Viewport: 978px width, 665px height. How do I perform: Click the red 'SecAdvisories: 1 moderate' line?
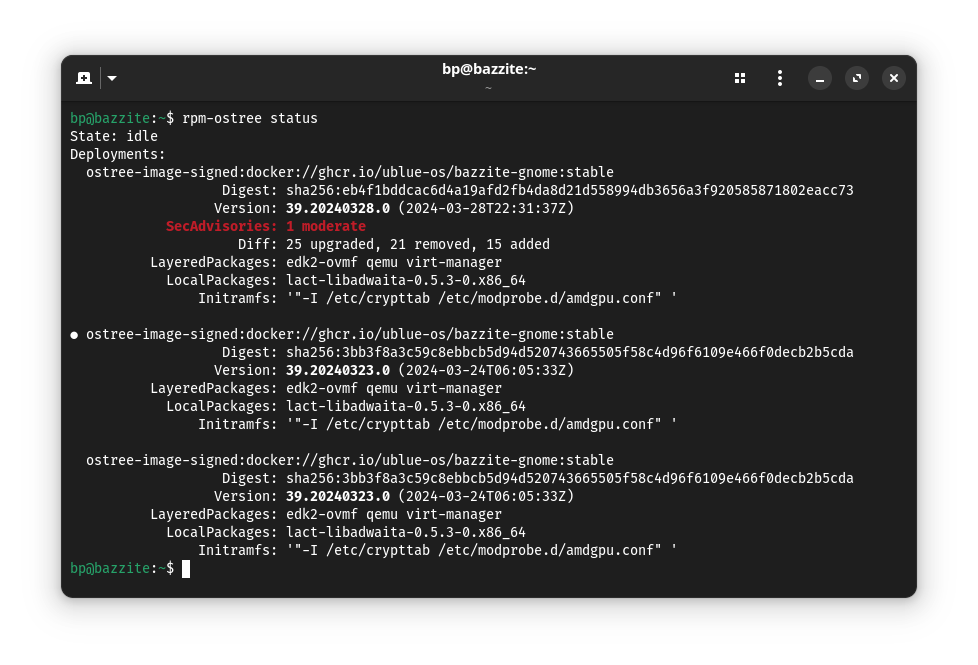[266, 226]
